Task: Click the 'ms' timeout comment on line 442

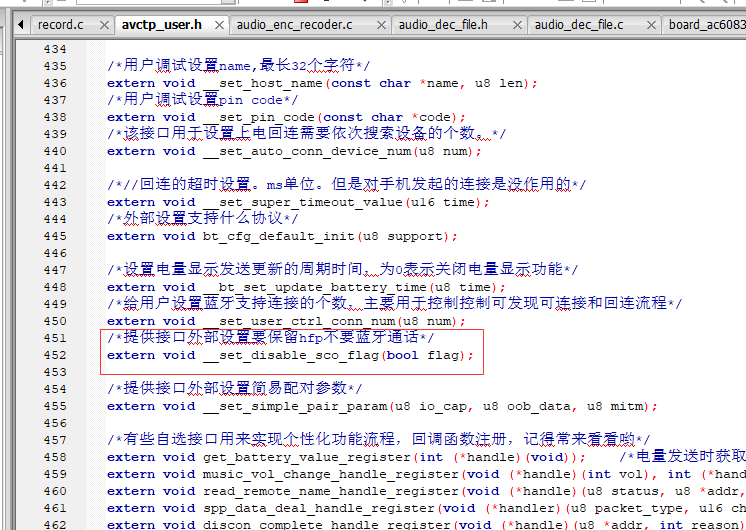Action: 346,184
